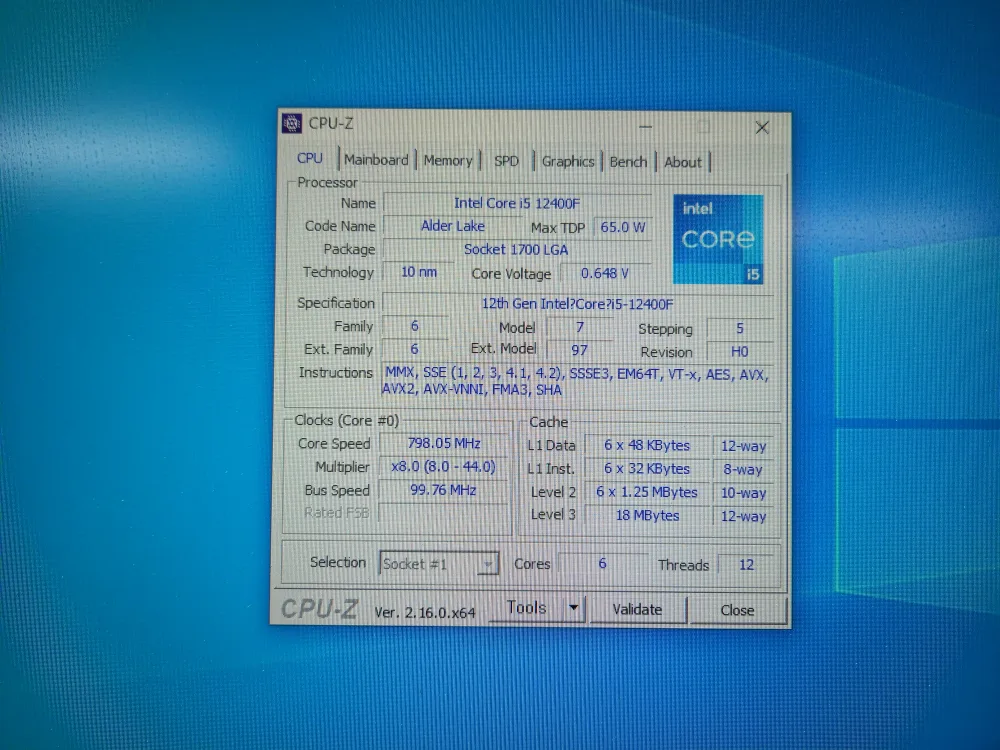Click the Intel Core i5 logo badge
This screenshot has height=750, width=1000.
[x=718, y=239]
